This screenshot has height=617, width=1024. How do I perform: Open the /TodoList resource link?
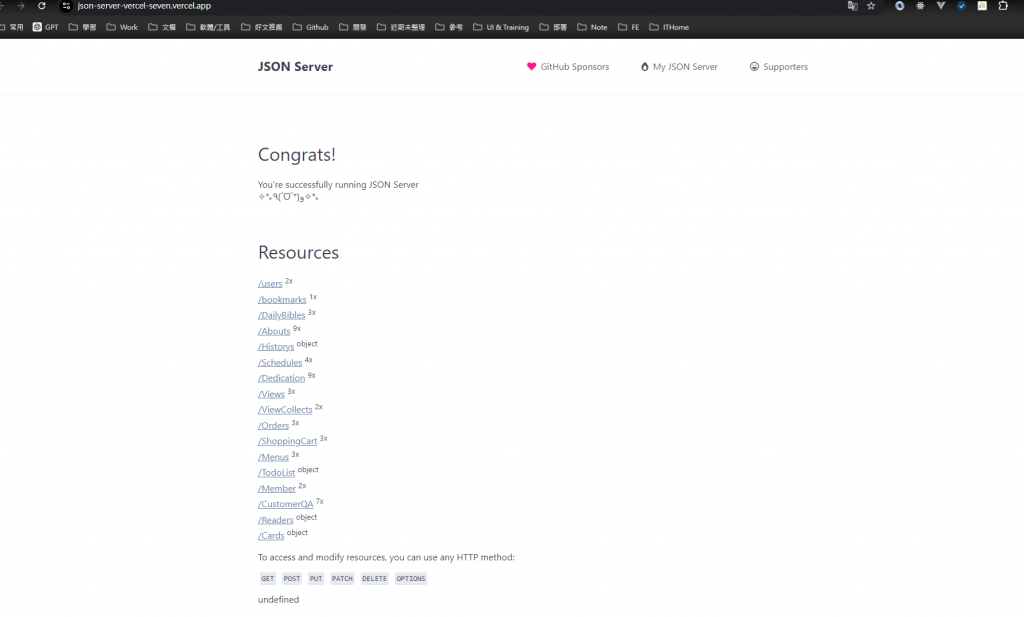click(277, 473)
